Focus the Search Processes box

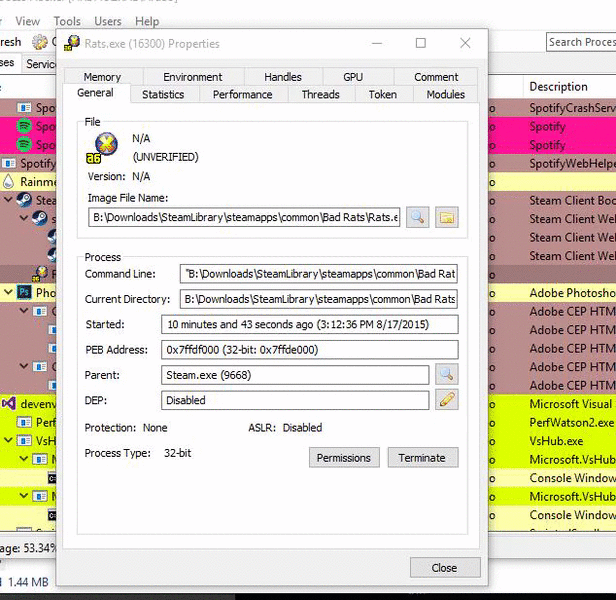point(581,42)
